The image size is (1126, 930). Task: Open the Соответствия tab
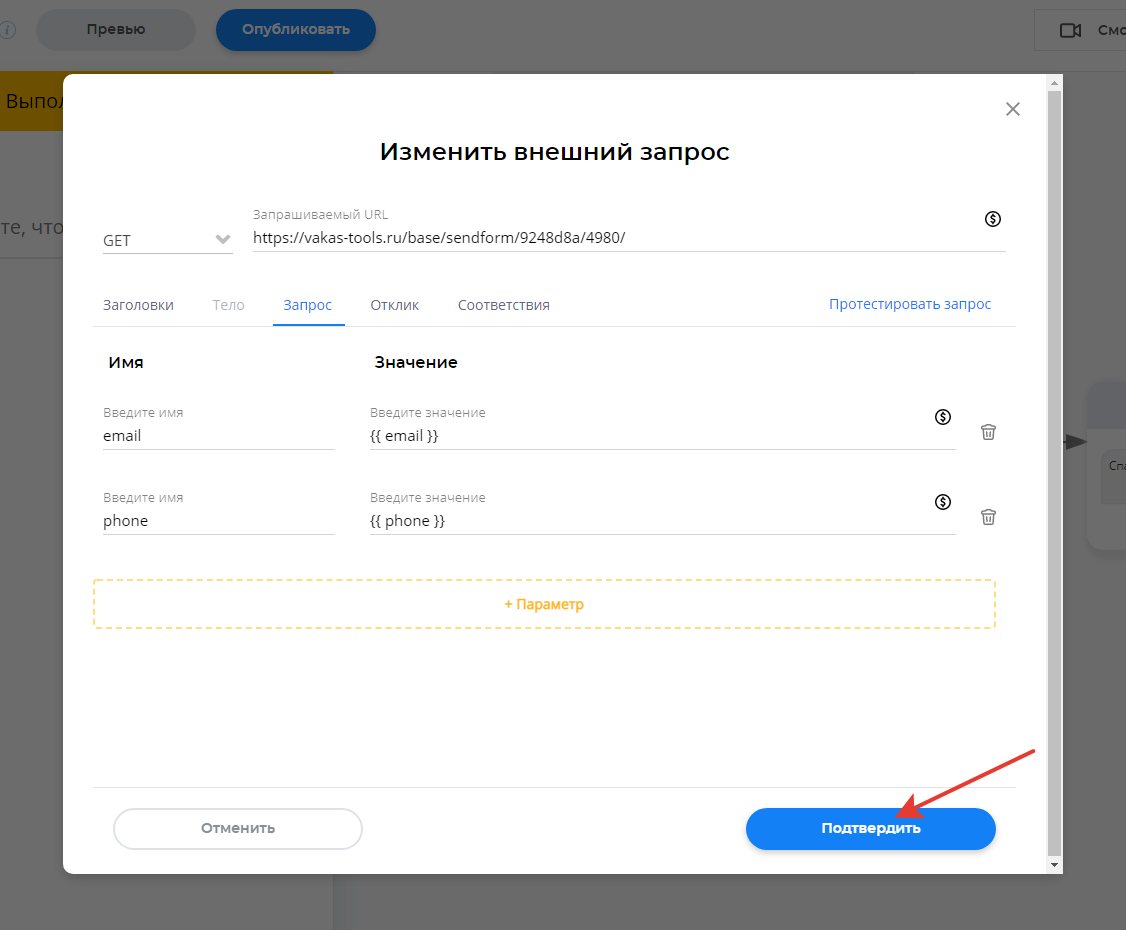click(x=503, y=305)
